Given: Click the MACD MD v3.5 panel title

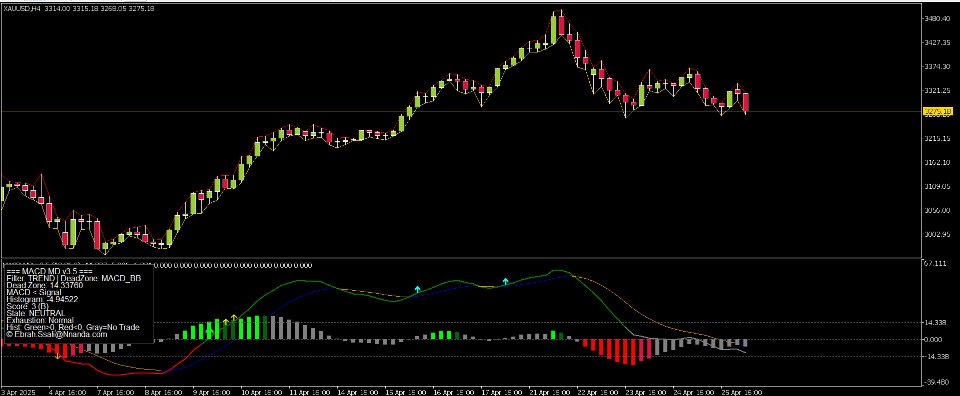Looking at the screenshot, I should point(50,271).
